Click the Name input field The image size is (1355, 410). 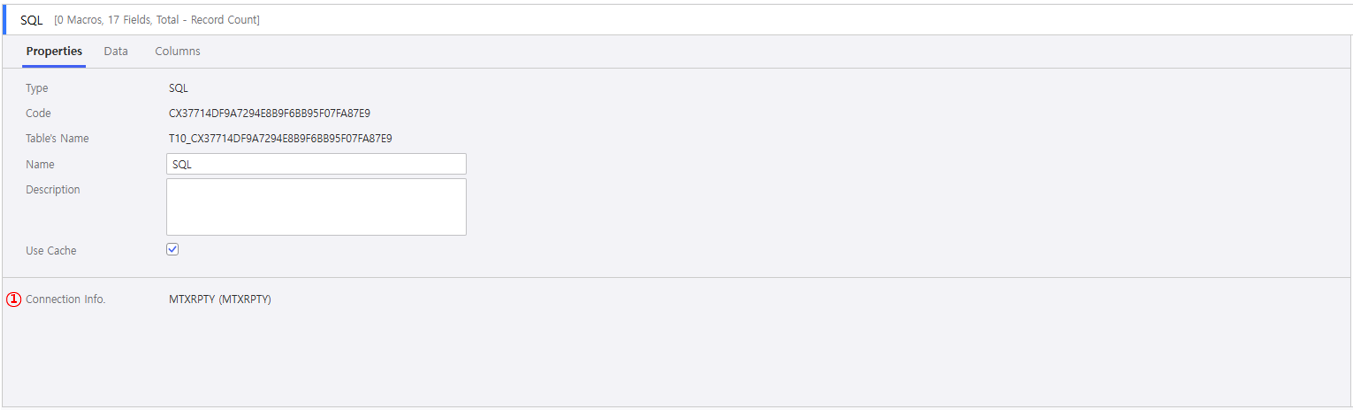click(x=316, y=164)
